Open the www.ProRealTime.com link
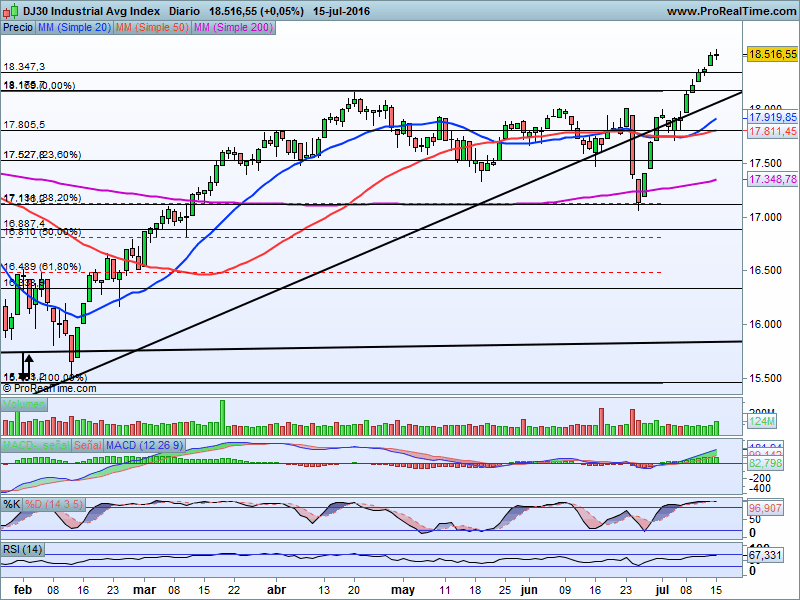800x600 pixels. coord(732,11)
